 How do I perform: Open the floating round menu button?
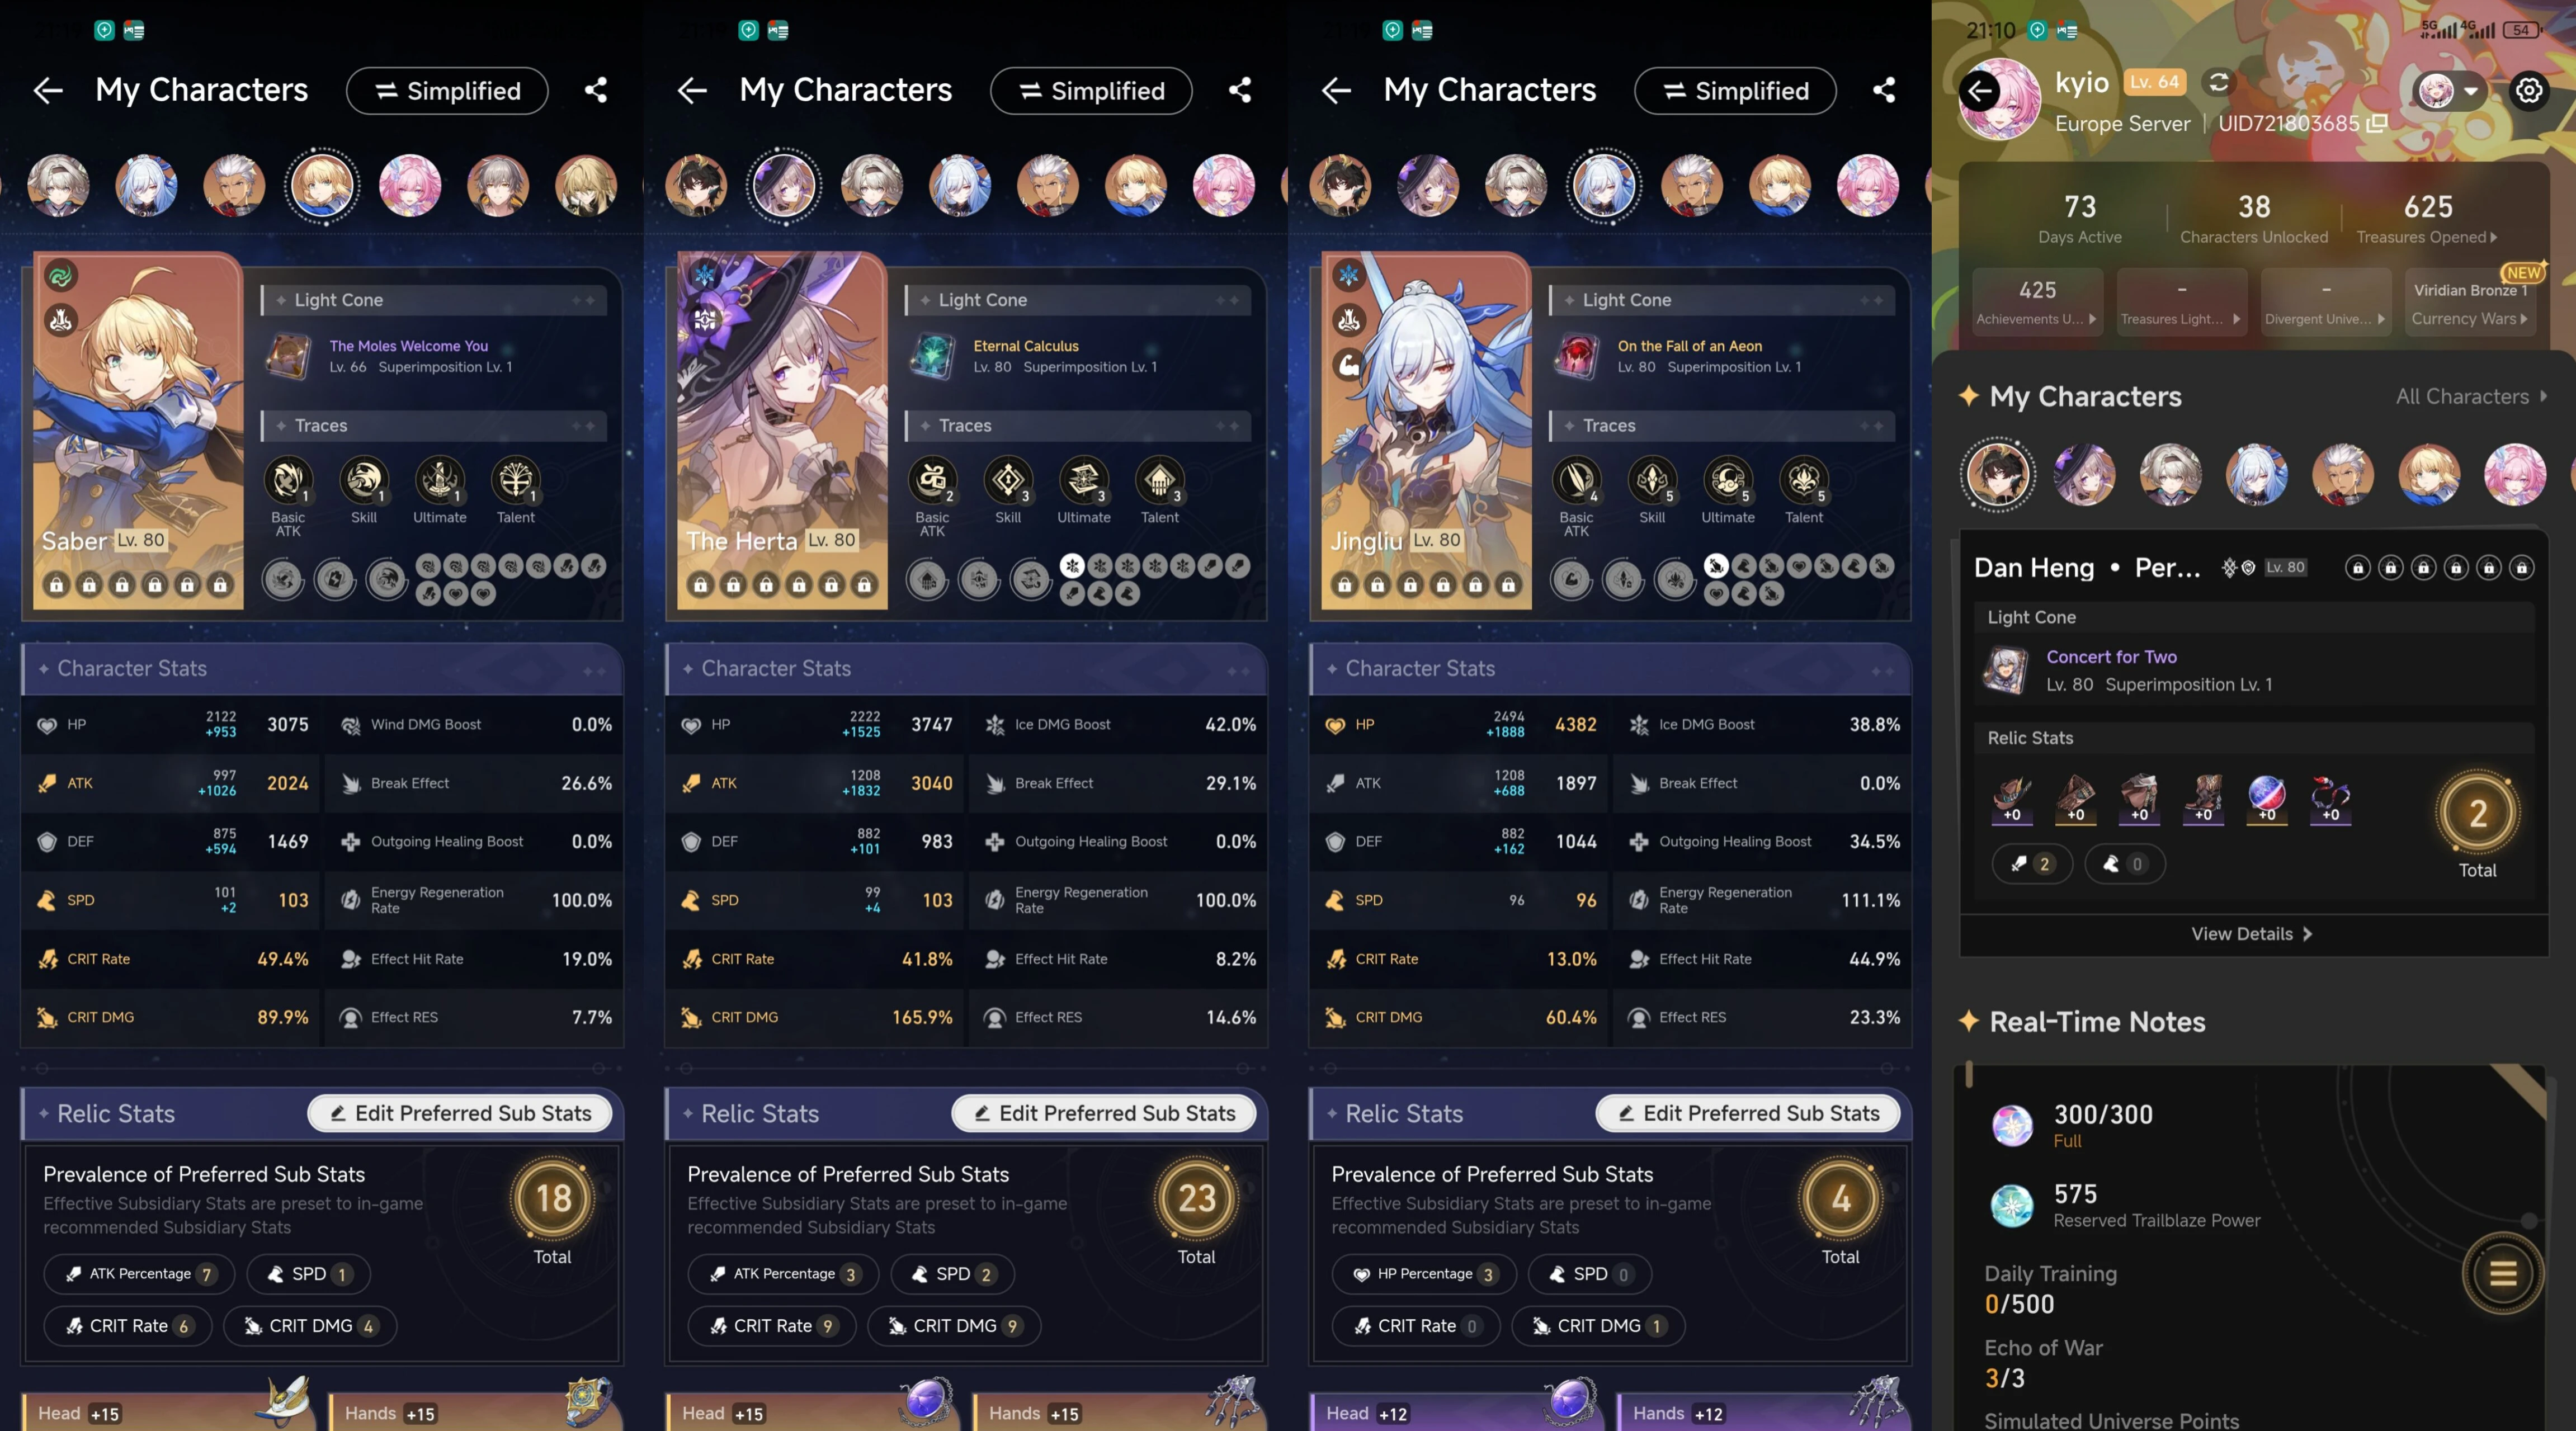point(2503,1274)
